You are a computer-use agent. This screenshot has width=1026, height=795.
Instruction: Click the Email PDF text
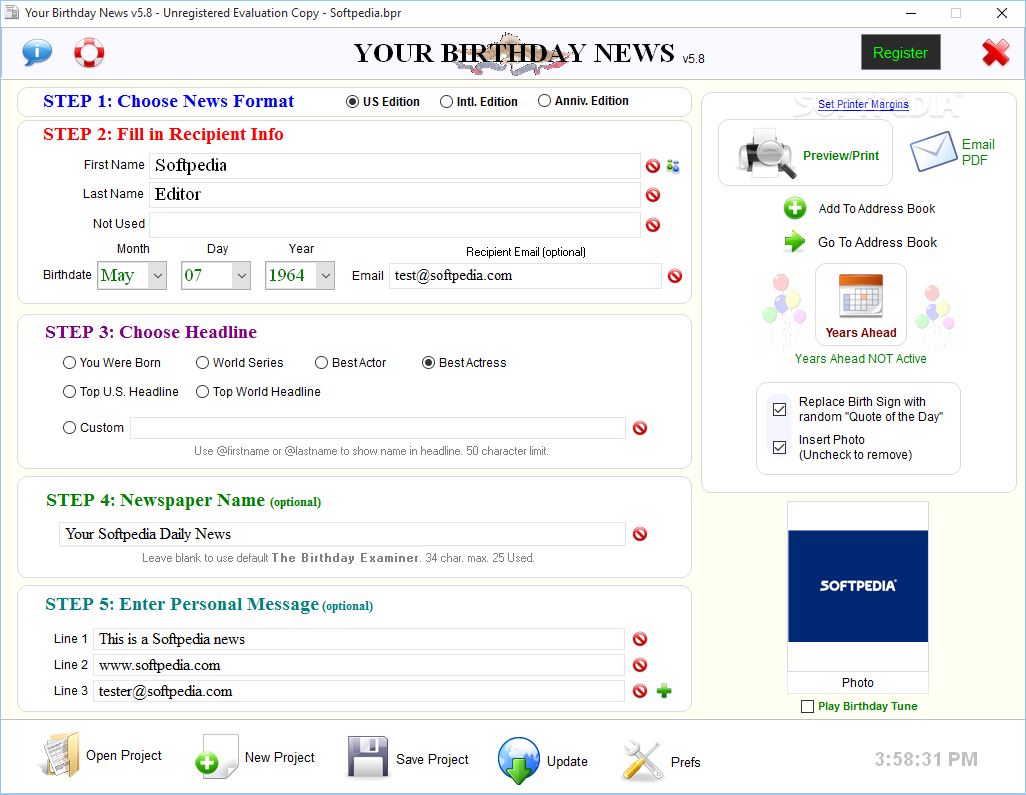tap(978, 152)
